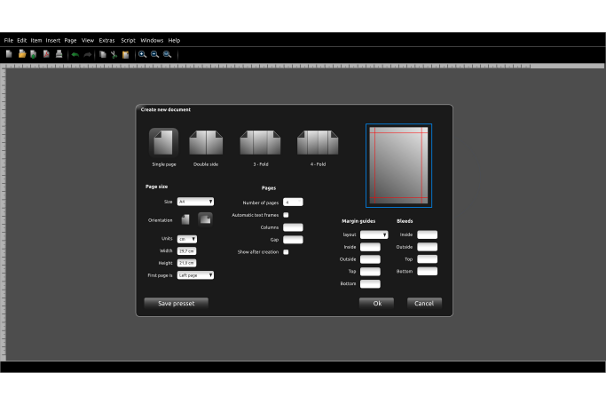Click the print icon in toolbar

59,54
